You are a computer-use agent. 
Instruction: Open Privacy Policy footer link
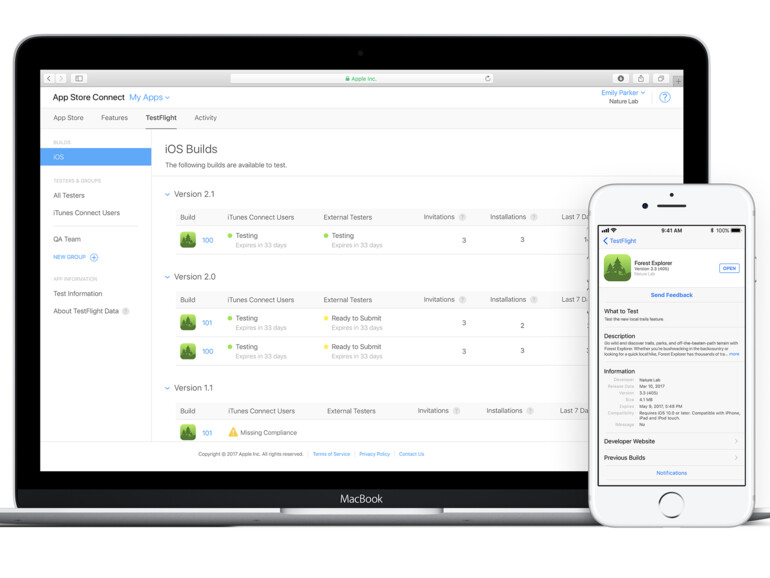pyautogui.click(x=374, y=454)
